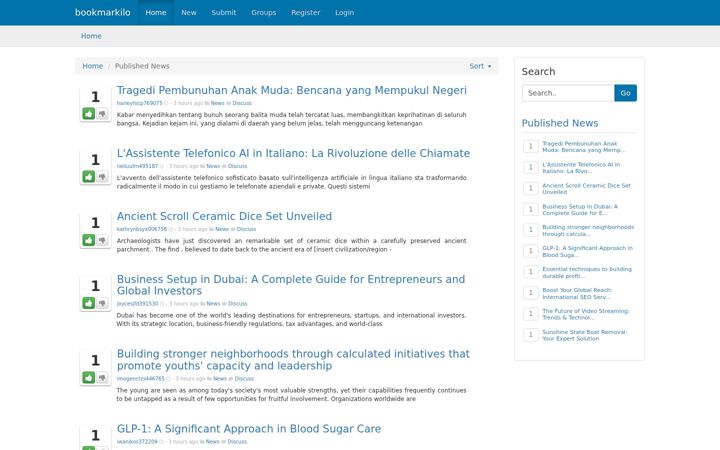Focus the Search input field
The height and width of the screenshot is (450, 720).
click(568, 93)
